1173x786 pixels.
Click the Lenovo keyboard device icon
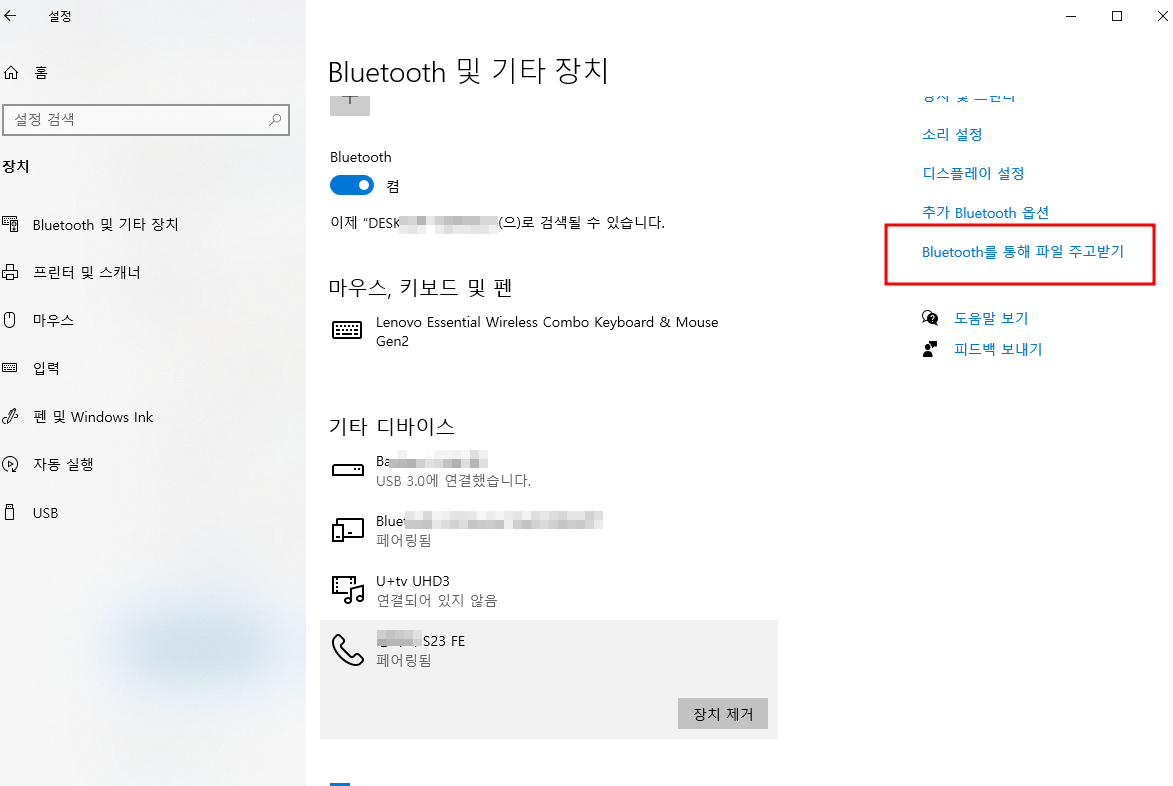coord(347,330)
